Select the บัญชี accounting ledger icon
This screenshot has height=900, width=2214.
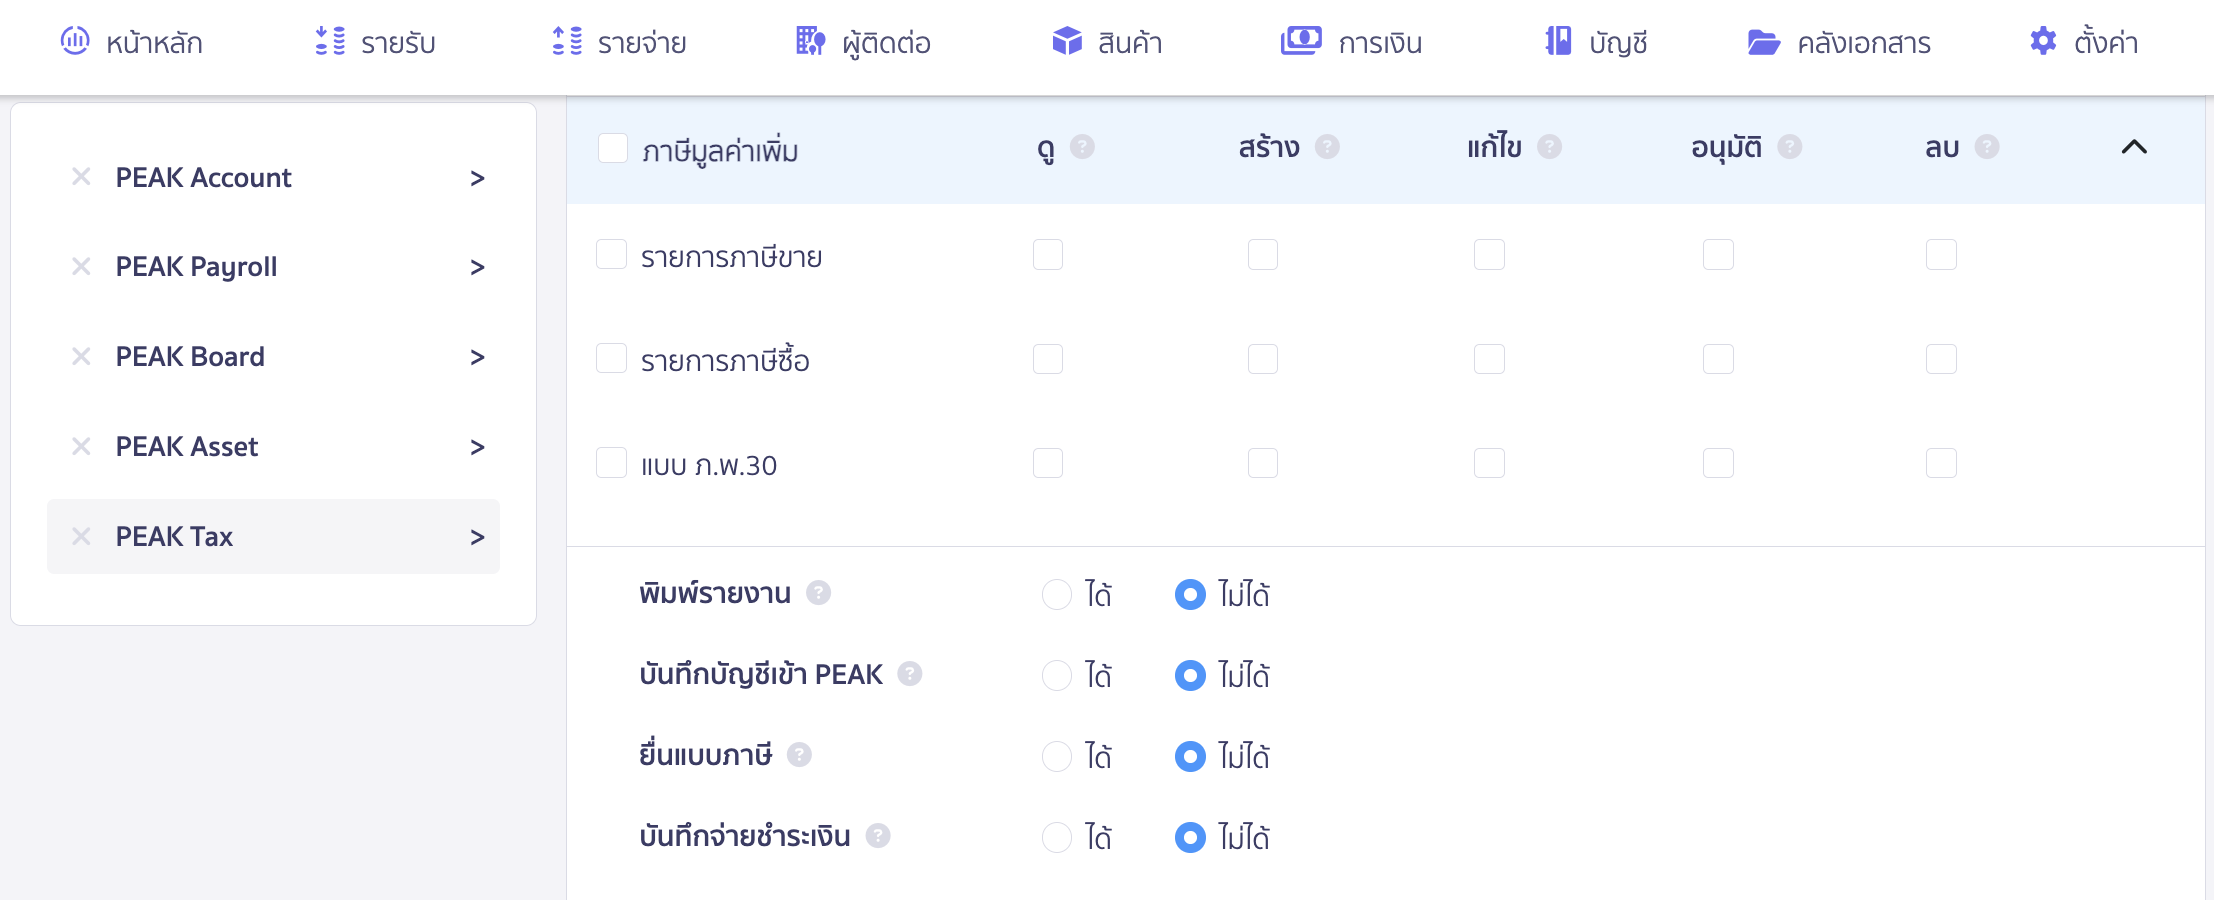coord(1556,41)
